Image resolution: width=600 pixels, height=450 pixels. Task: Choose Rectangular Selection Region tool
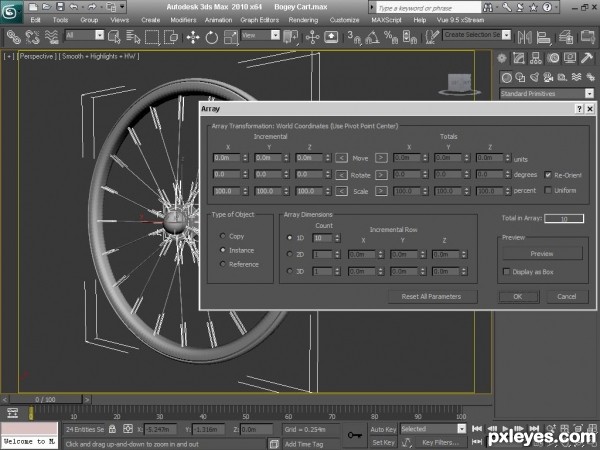(x=152, y=37)
